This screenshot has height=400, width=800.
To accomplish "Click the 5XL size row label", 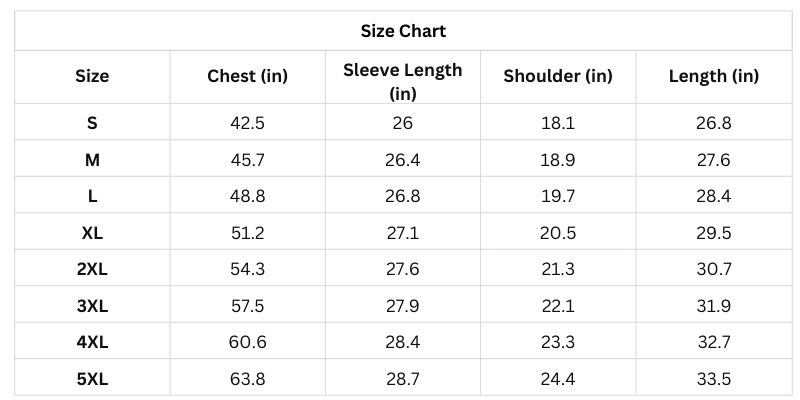I will [92, 378].
